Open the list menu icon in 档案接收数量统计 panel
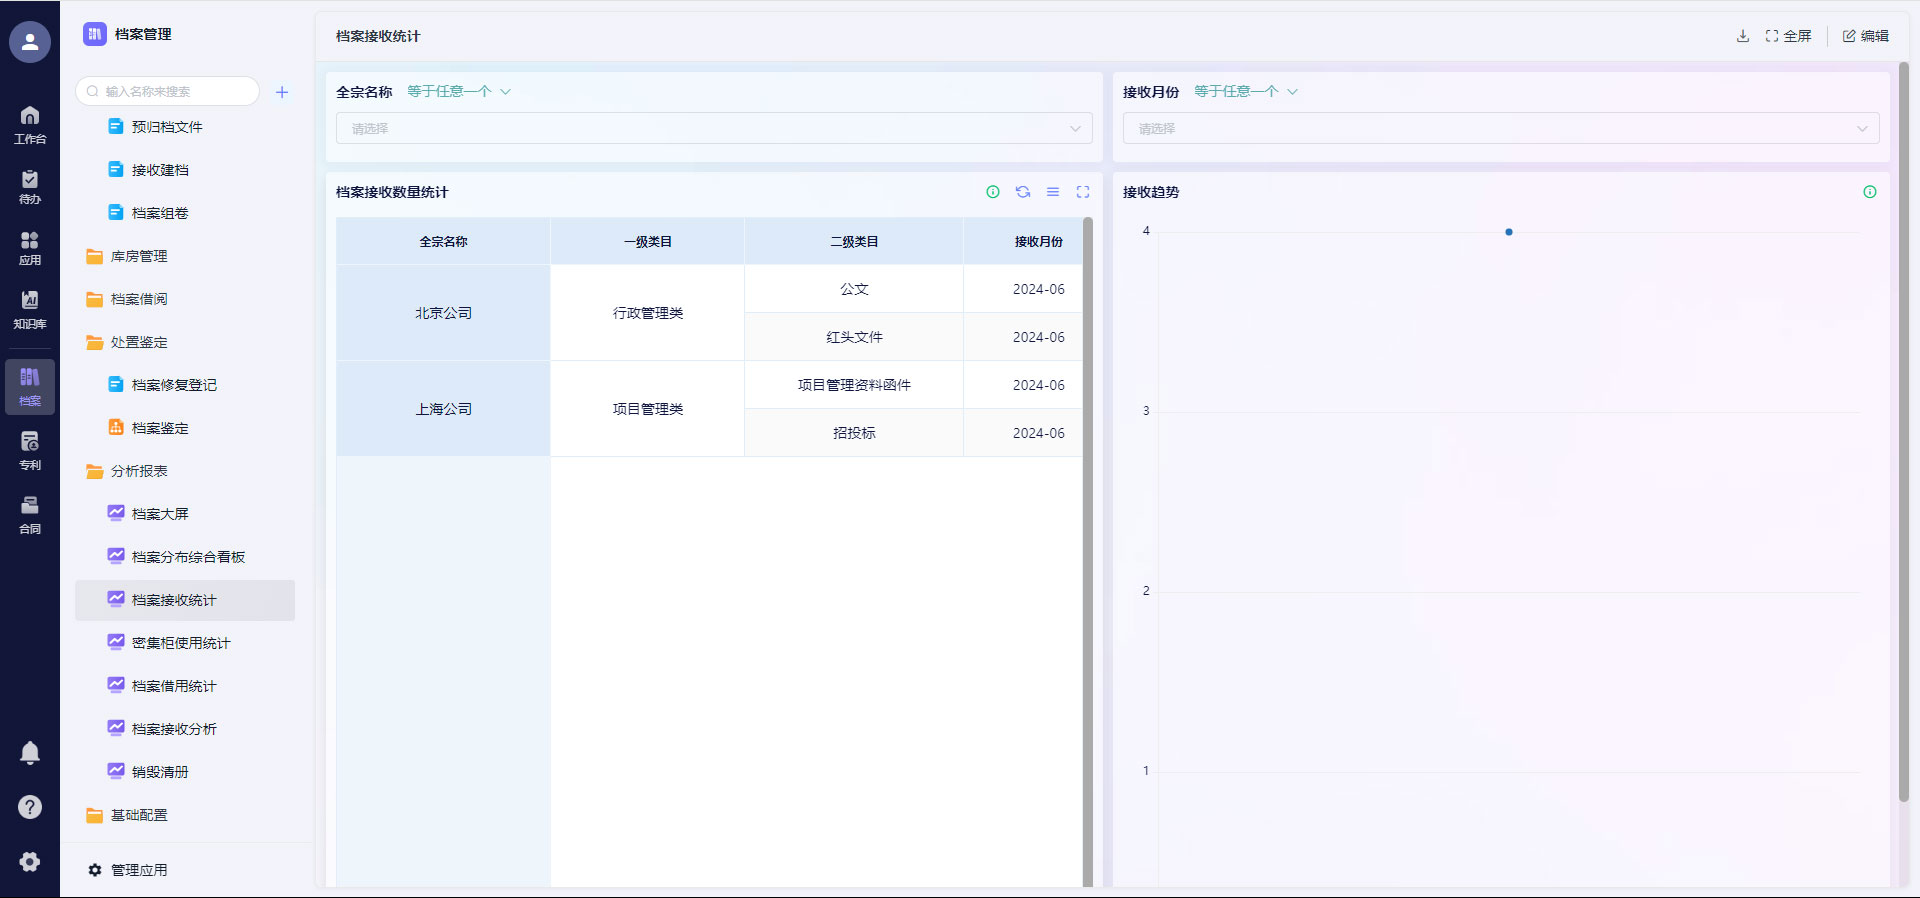 click(1052, 192)
